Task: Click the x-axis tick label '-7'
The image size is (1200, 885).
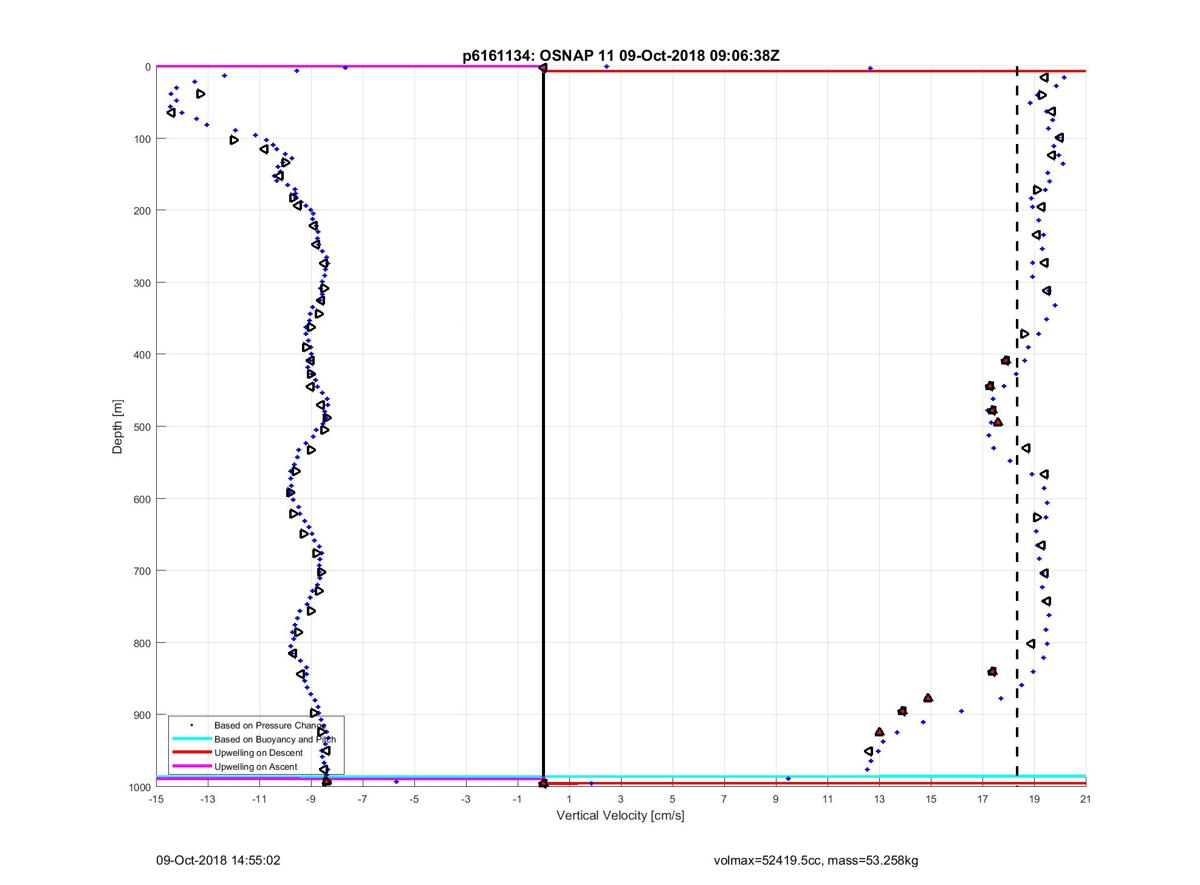Action: click(363, 799)
